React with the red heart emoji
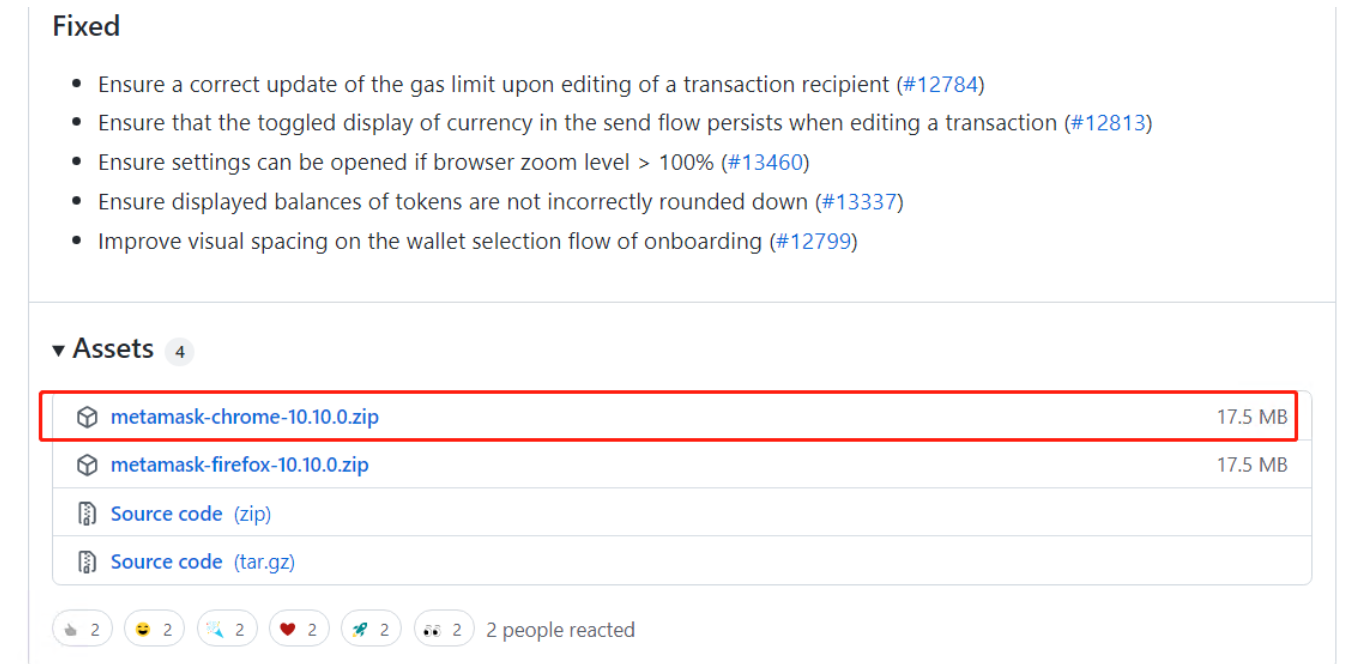This screenshot has height=664, width=1372. (299, 630)
